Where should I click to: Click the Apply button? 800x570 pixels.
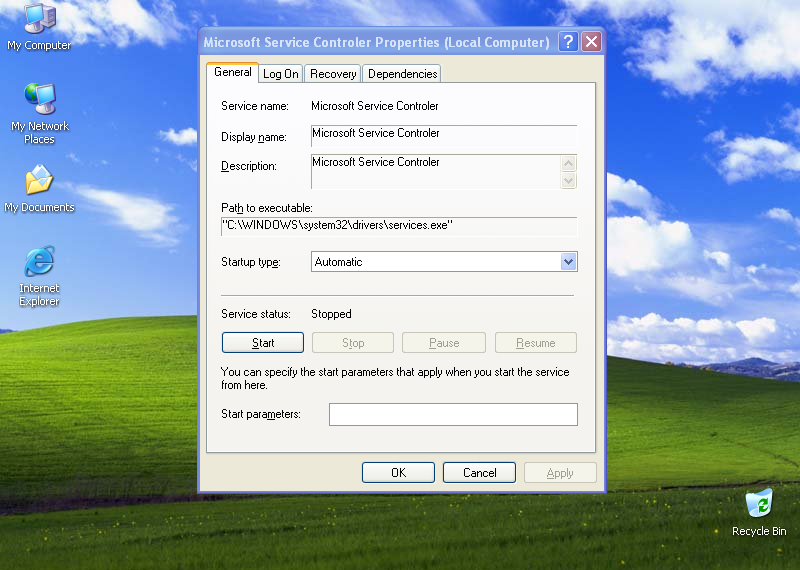tap(560, 473)
